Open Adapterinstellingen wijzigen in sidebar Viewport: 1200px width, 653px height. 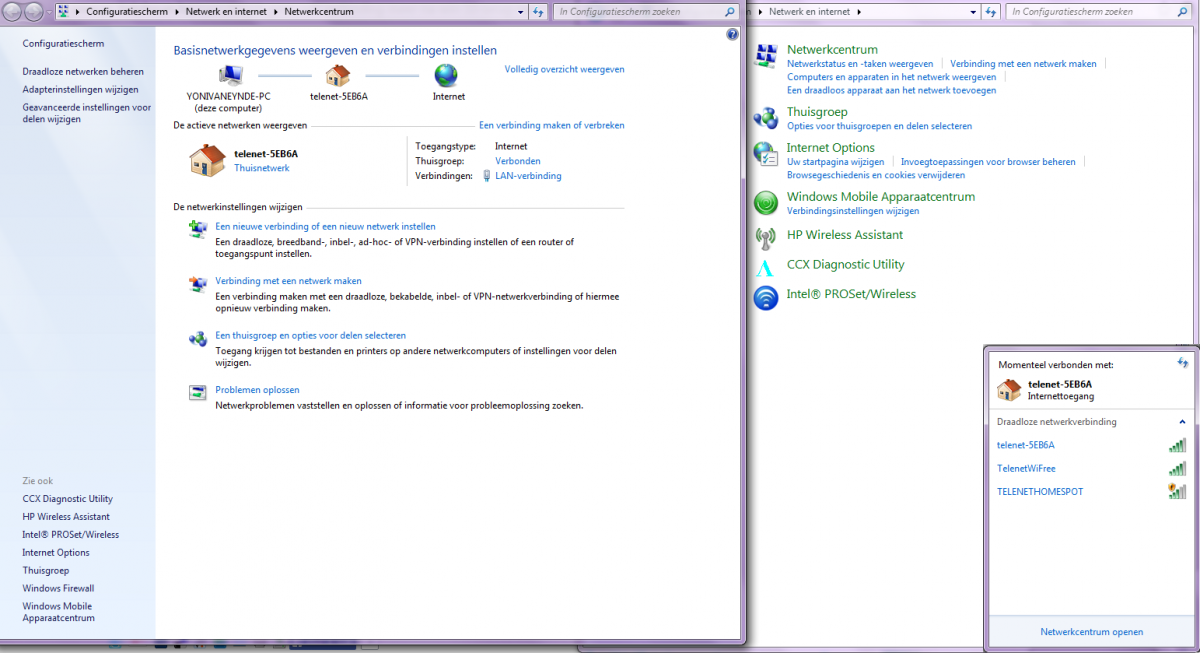click(x=80, y=89)
